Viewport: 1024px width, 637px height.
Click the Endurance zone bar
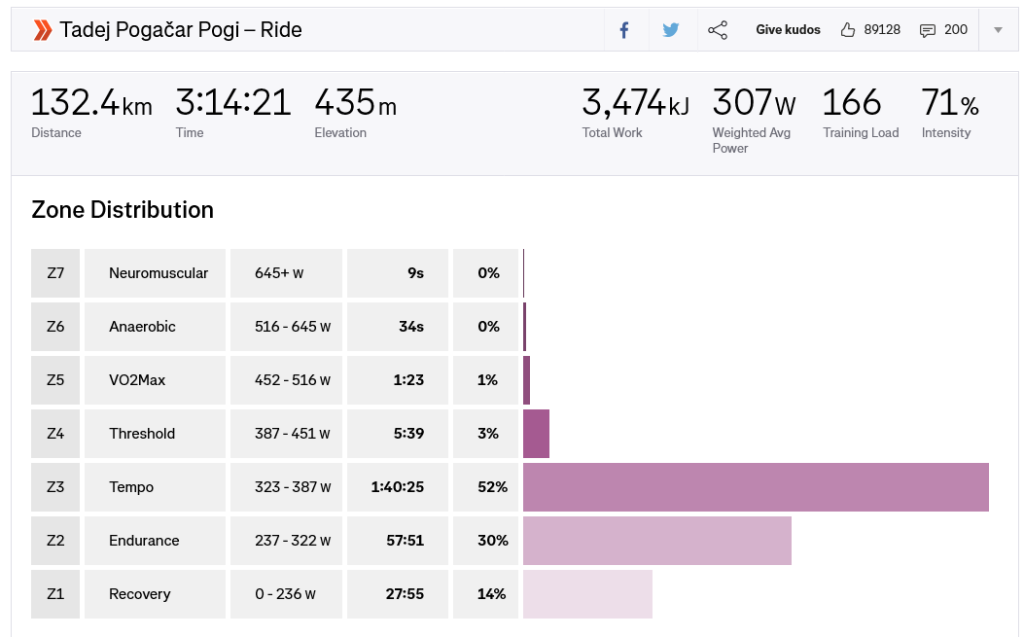coord(656,540)
